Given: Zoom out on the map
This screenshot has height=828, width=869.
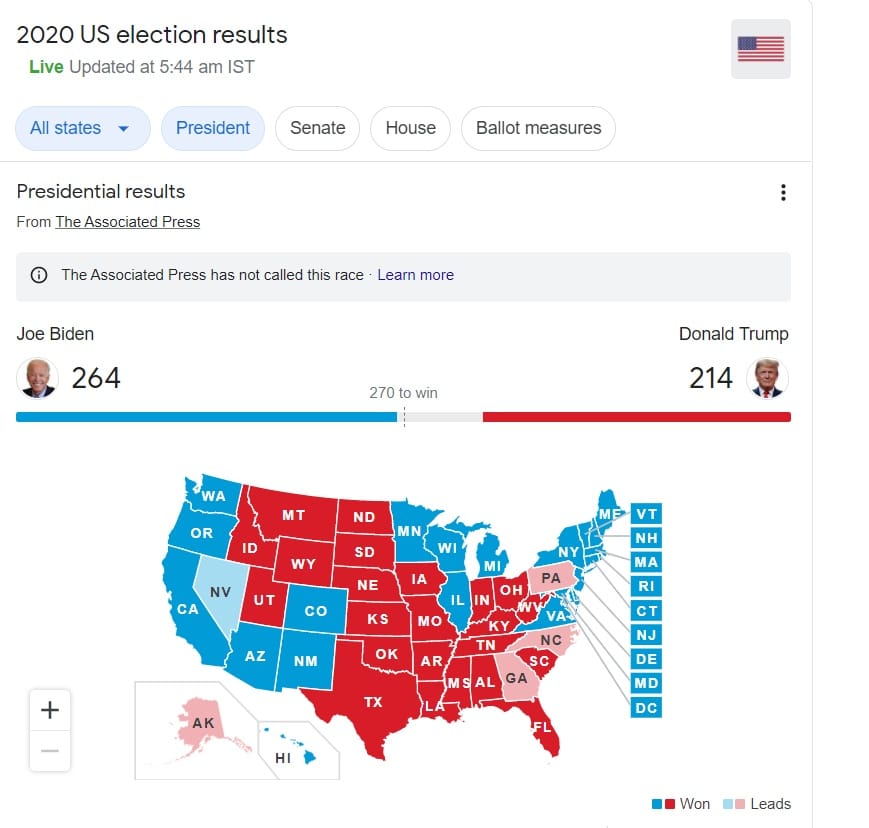Looking at the screenshot, I should tap(50, 751).
